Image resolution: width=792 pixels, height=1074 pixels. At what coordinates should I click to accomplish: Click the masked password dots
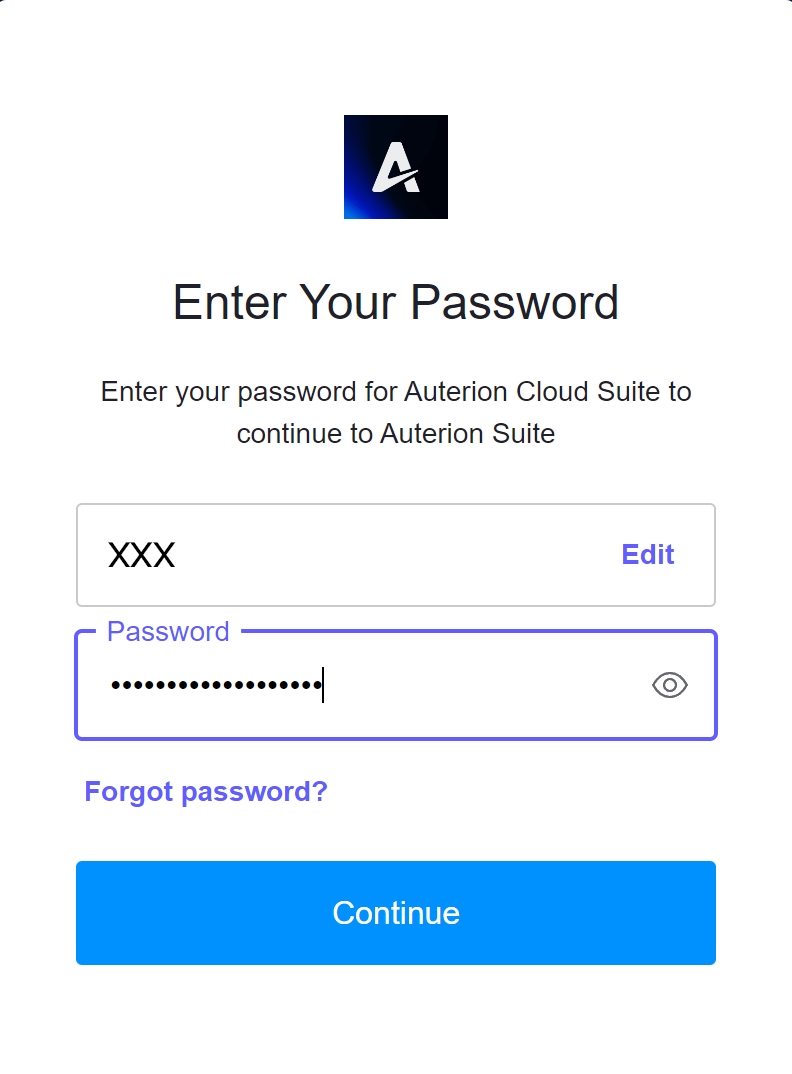[x=215, y=686]
